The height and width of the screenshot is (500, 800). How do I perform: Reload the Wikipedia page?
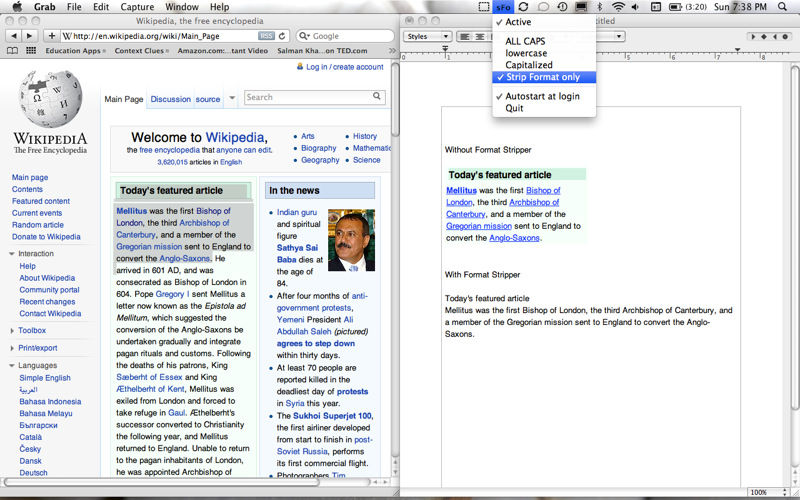coord(282,36)
